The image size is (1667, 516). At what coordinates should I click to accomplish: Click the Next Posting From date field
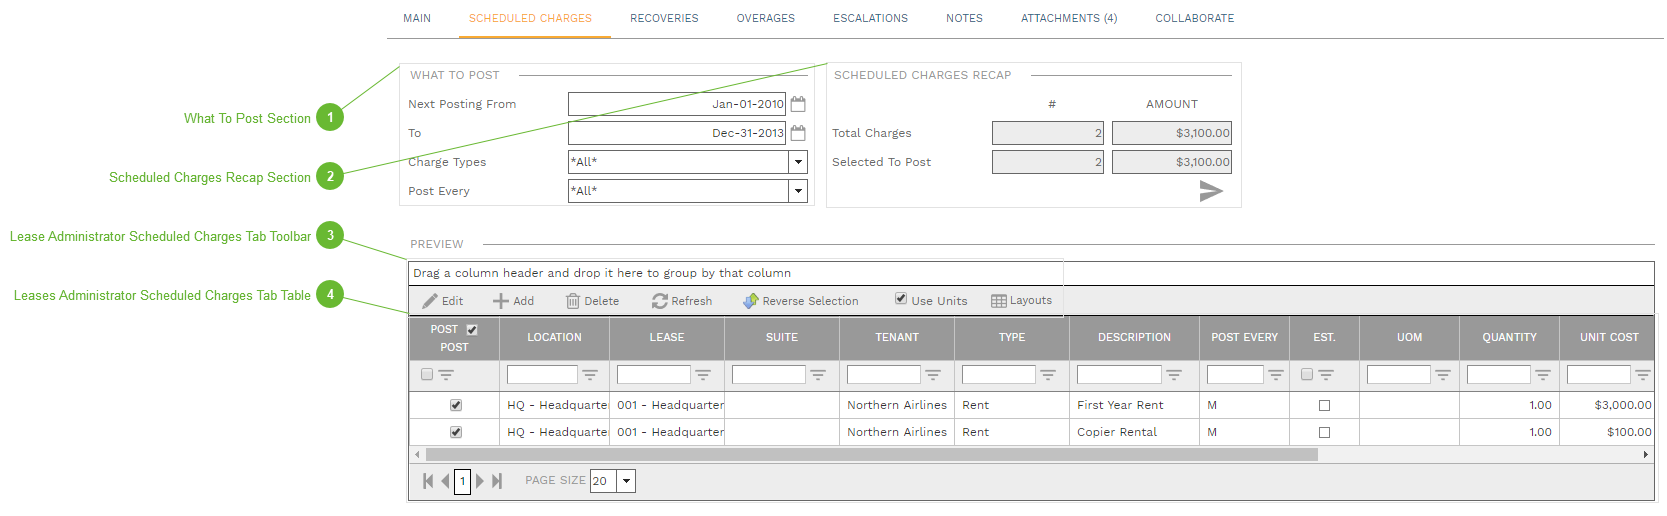677,104
